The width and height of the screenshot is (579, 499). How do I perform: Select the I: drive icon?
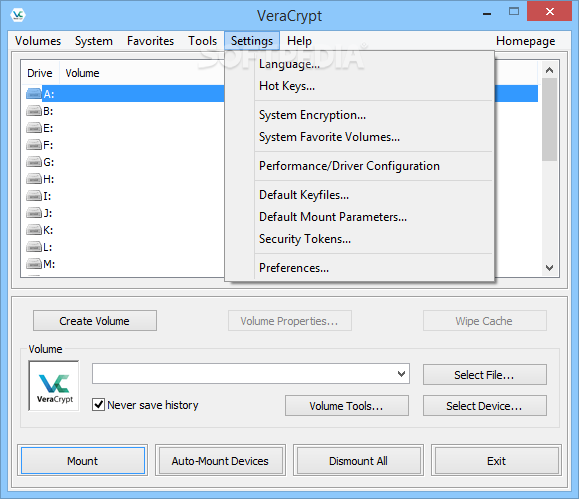[34, 196]
